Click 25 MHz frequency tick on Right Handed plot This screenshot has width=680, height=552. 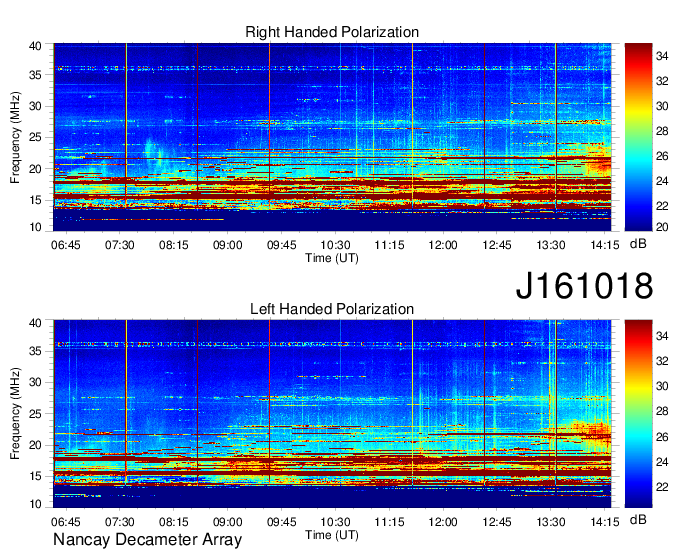point(35,137)
